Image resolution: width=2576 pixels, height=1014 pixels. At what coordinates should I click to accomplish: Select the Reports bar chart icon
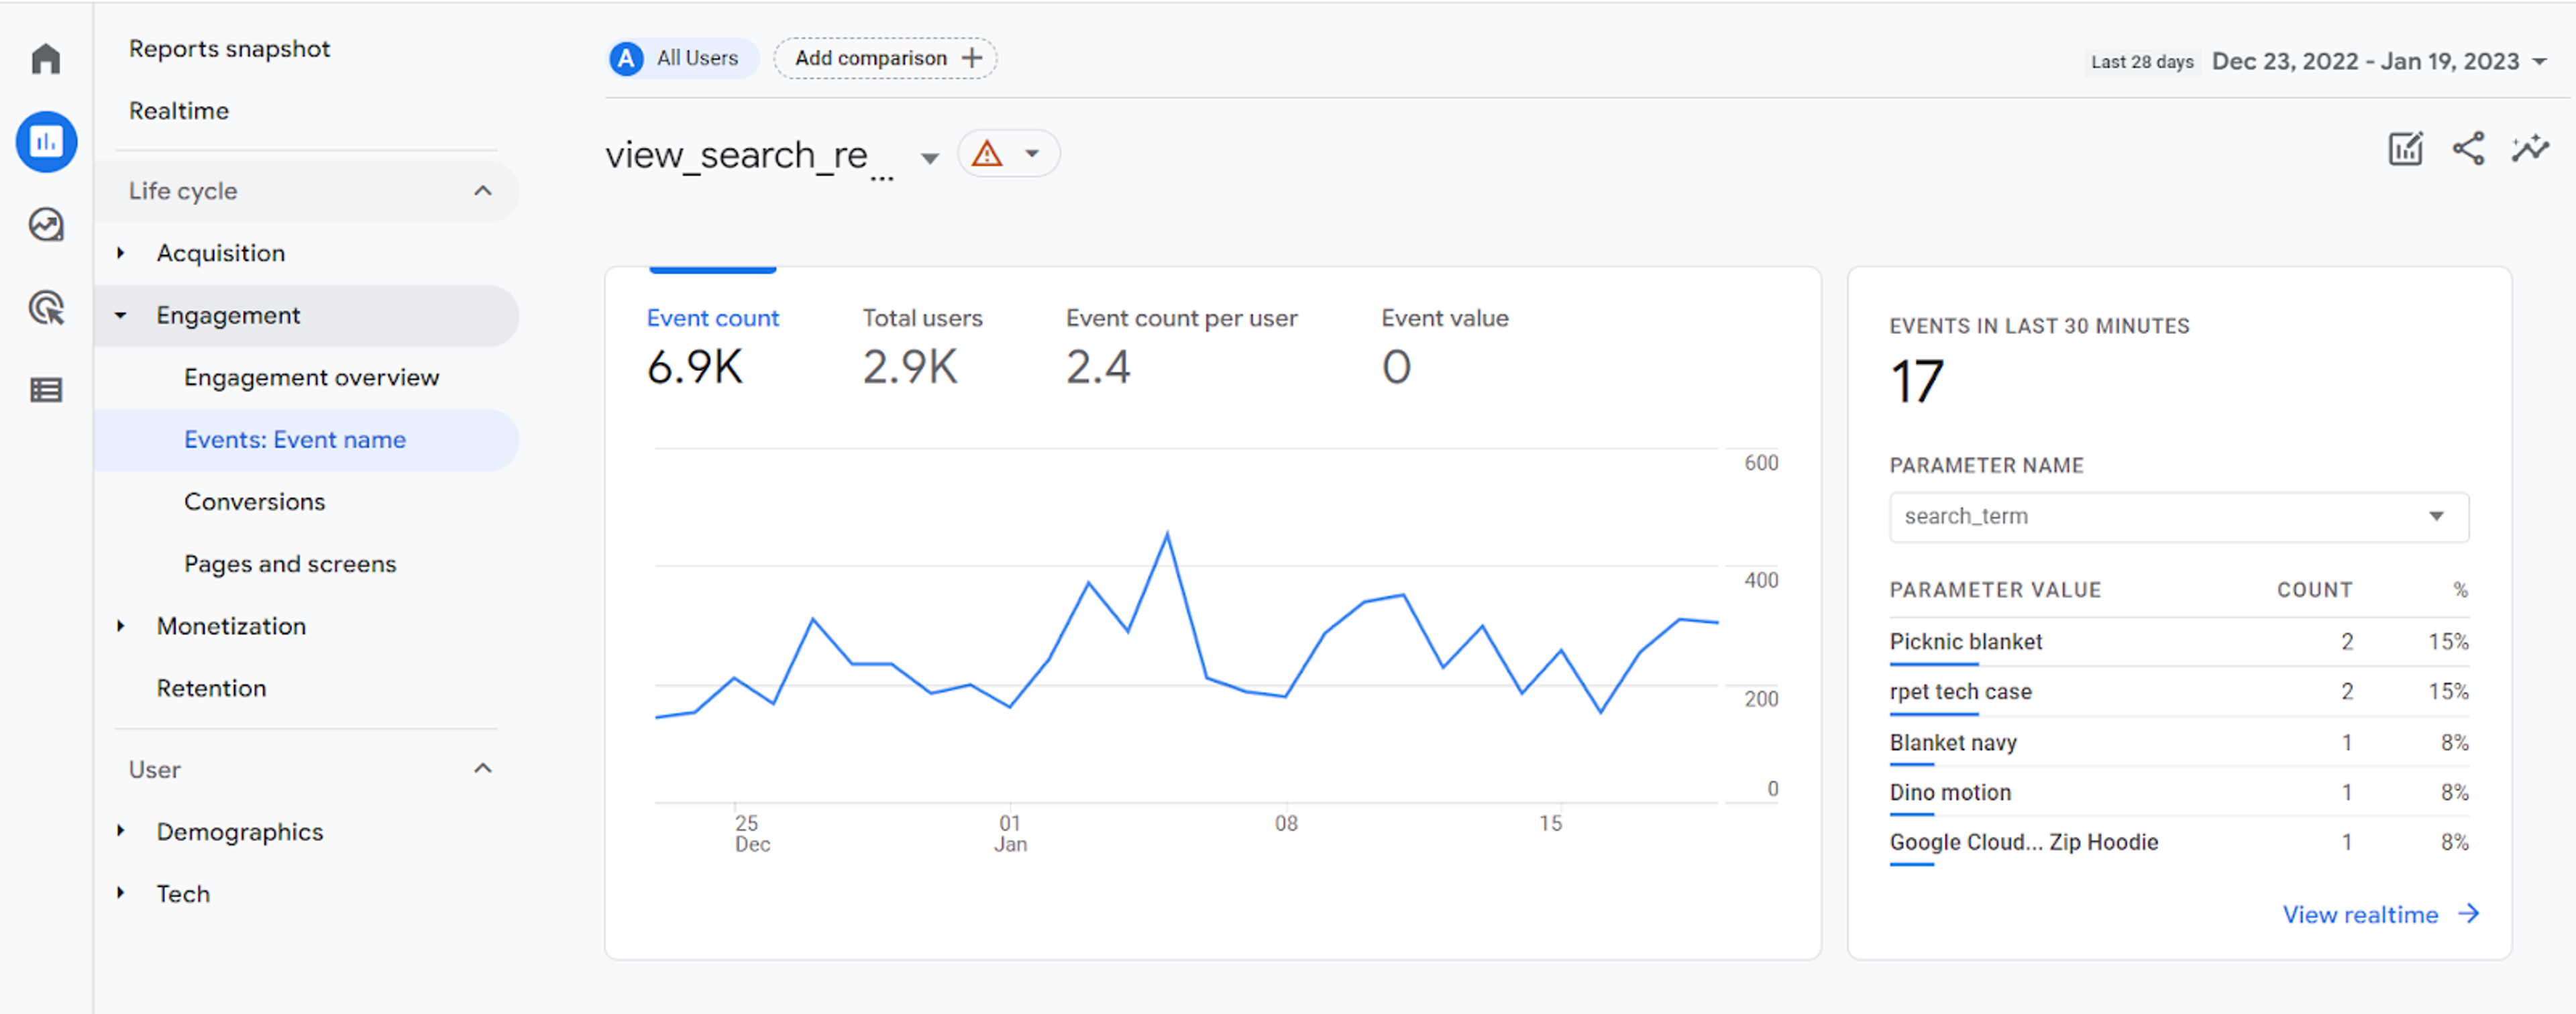46,142
